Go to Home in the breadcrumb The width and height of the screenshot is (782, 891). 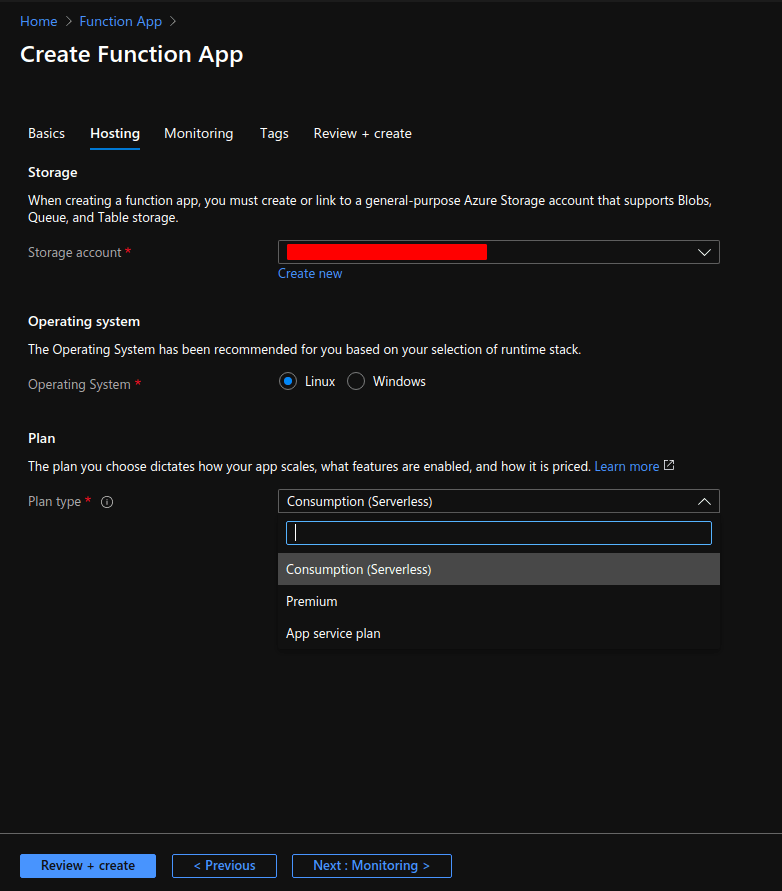pyautogui.click(x=39, y=21)
